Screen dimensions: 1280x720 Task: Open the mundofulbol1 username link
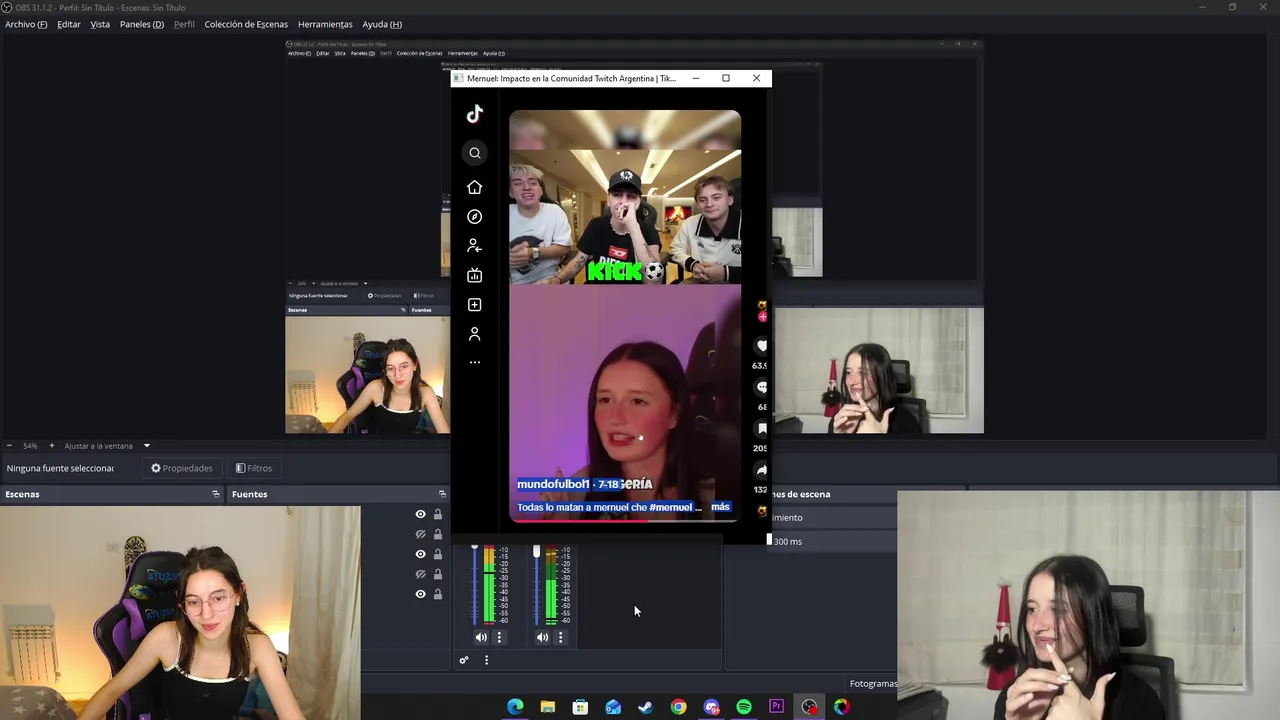pos(553,484)
